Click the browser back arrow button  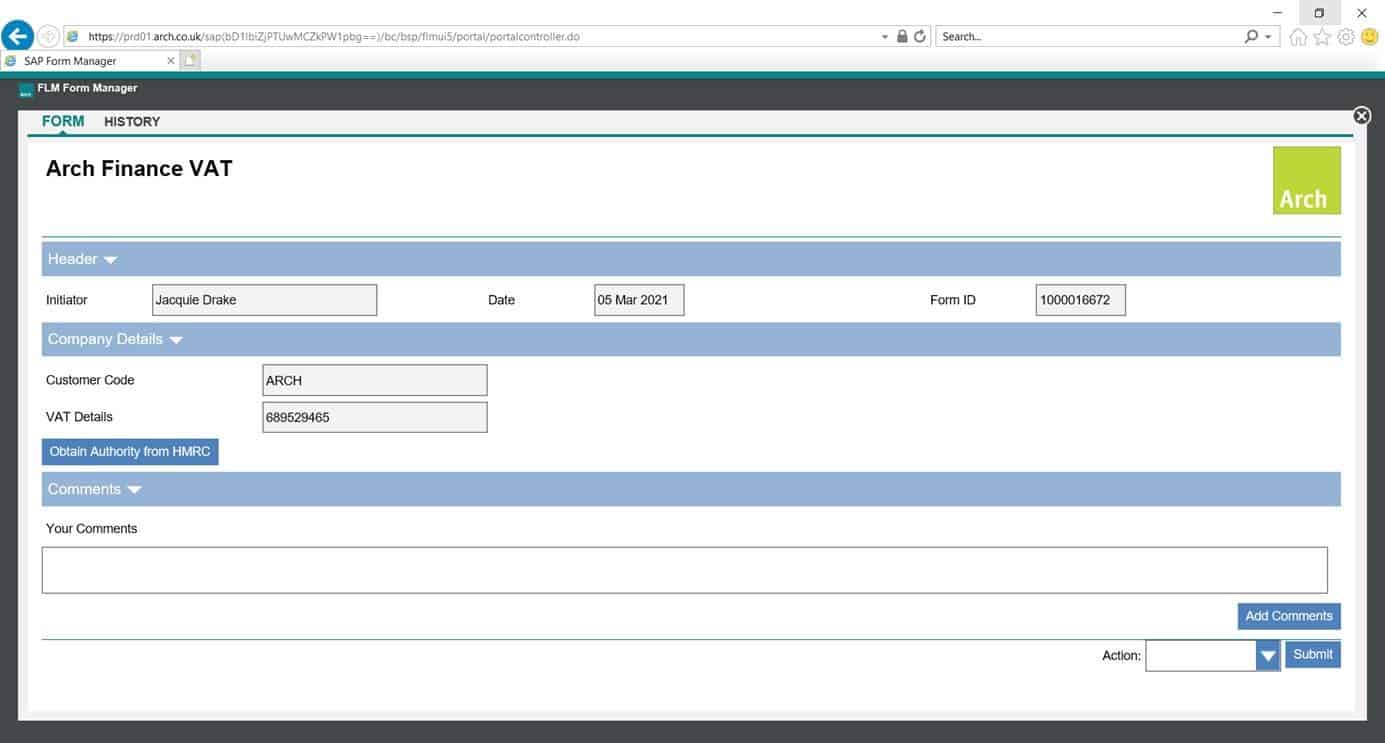point(18,36)
